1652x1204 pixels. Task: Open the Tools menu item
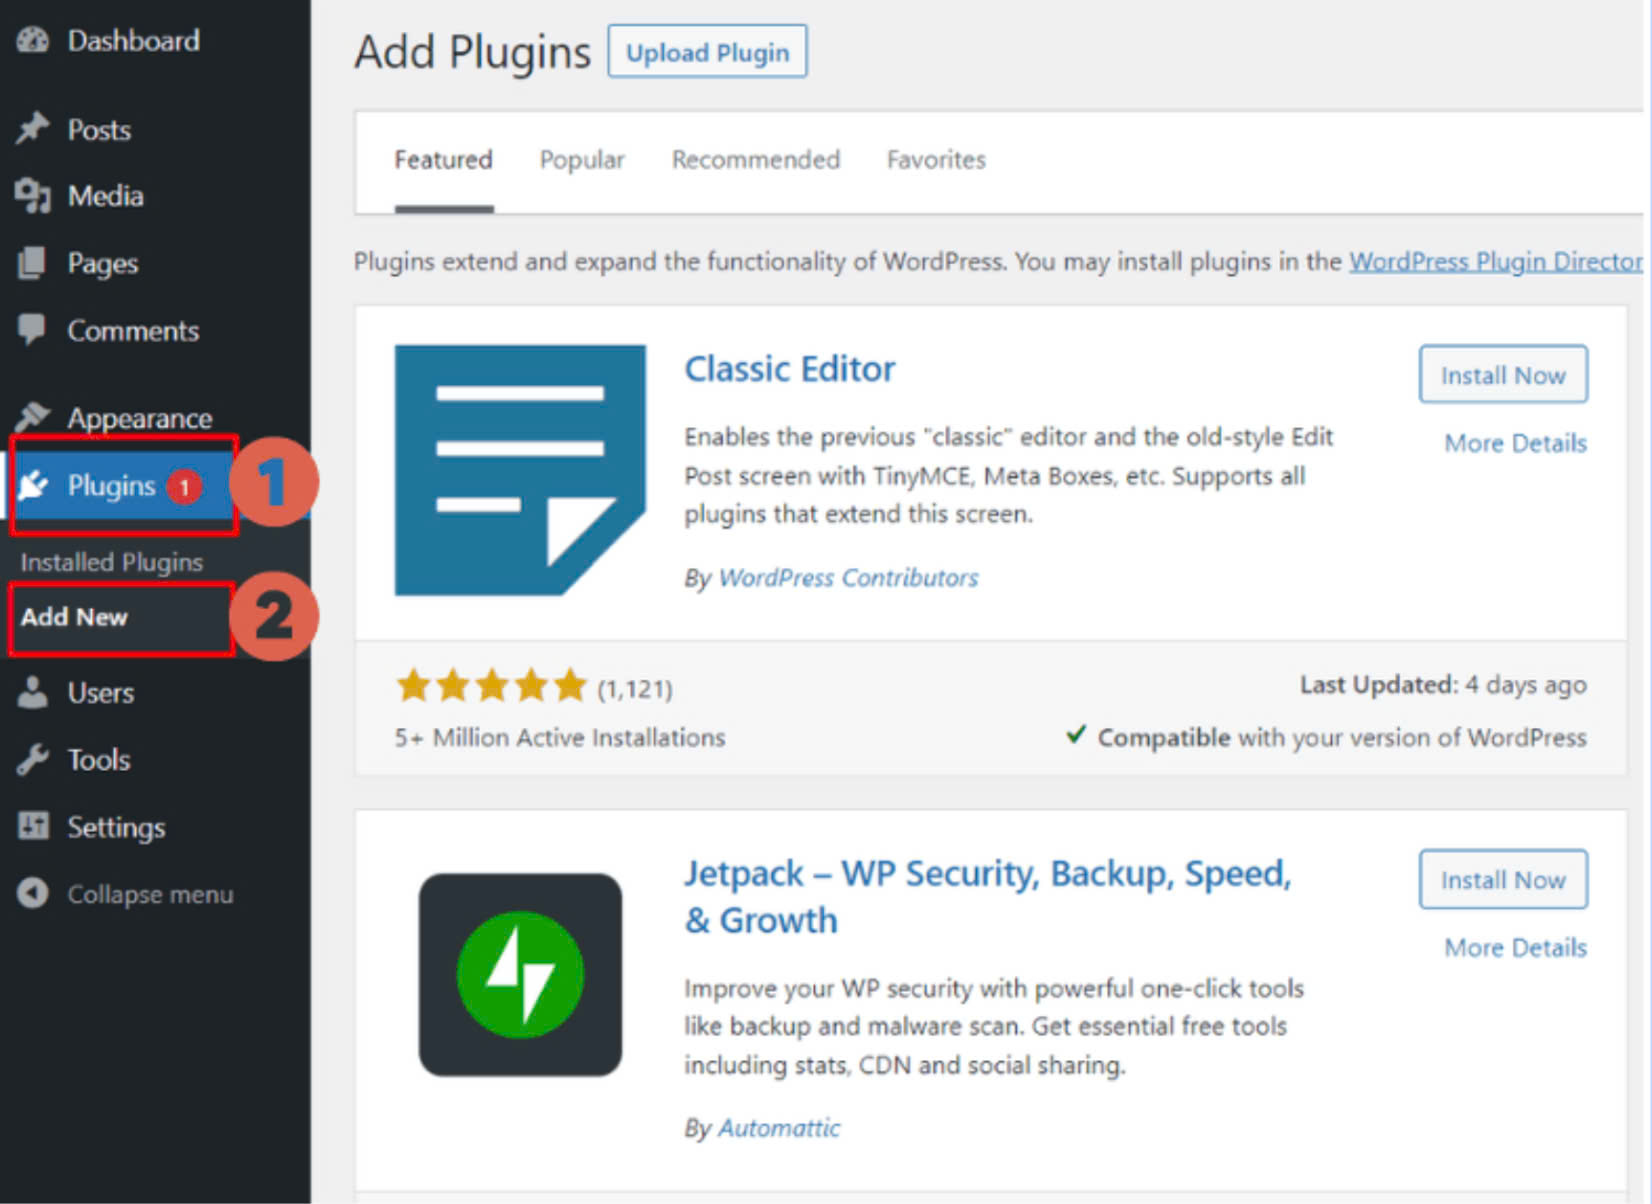click(98, 760)
